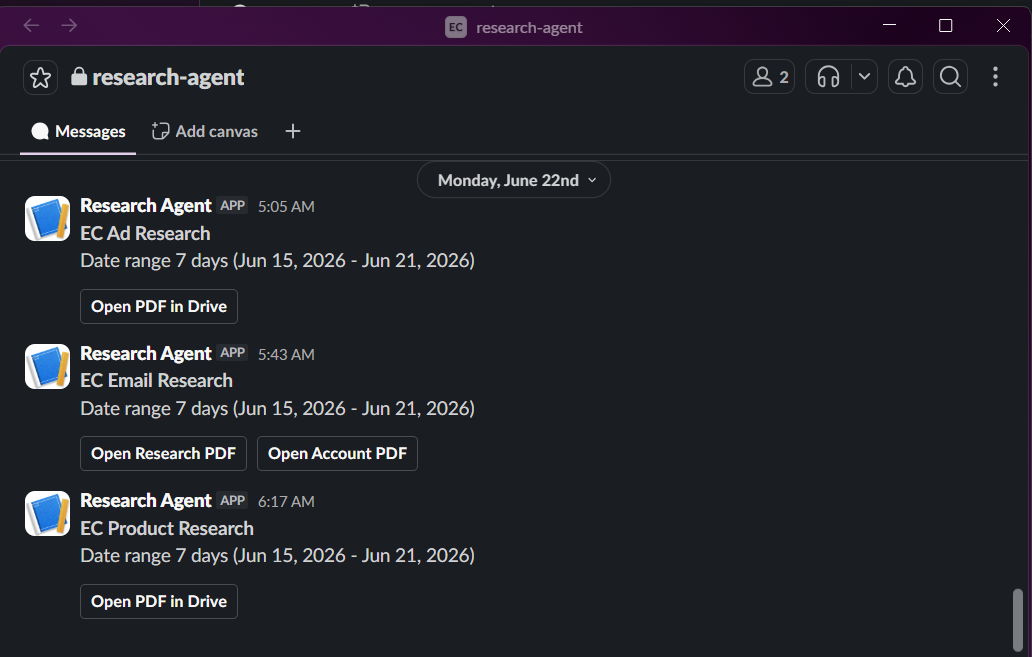
Task: Click APP badge on 5:05 AM message
Action: (232, 205)
